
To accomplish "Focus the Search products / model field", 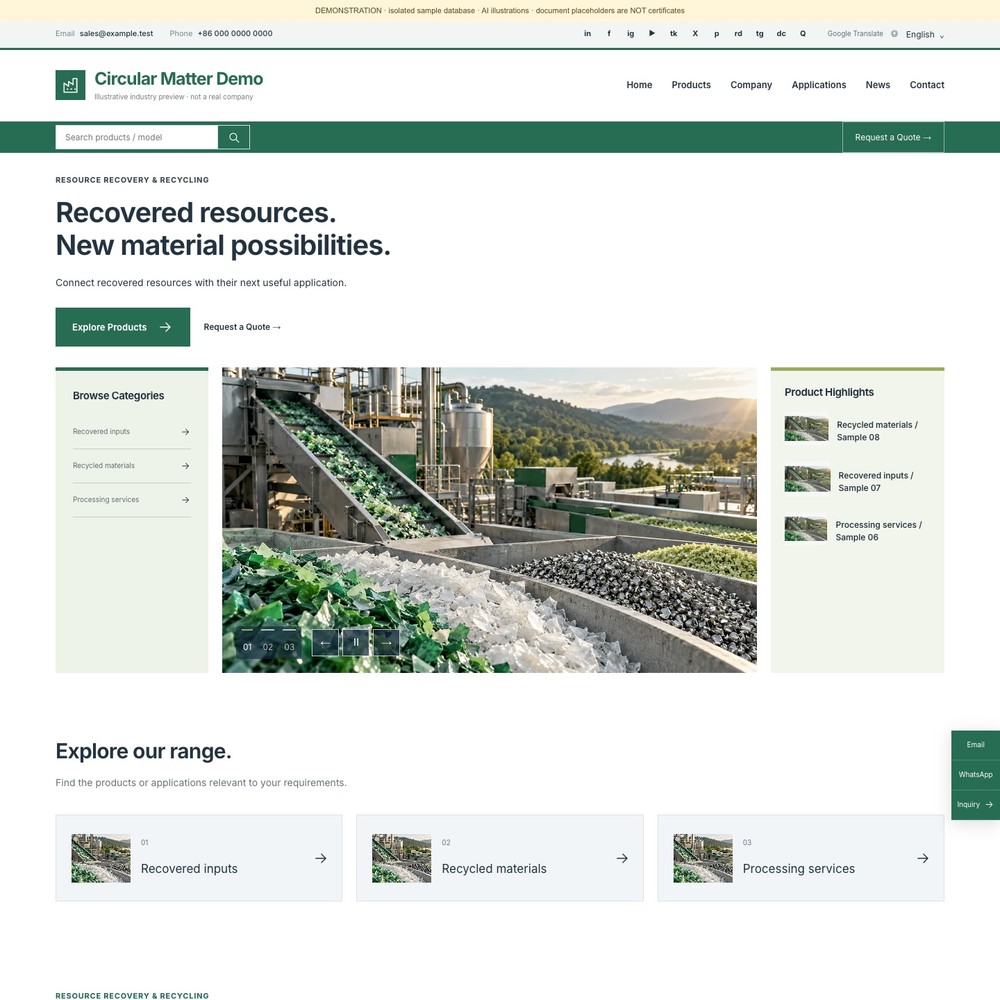I will [x=136, y=137].
